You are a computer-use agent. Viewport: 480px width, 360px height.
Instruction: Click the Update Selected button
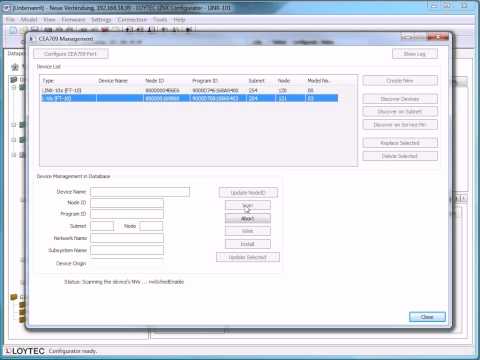(x=248, y=257)
